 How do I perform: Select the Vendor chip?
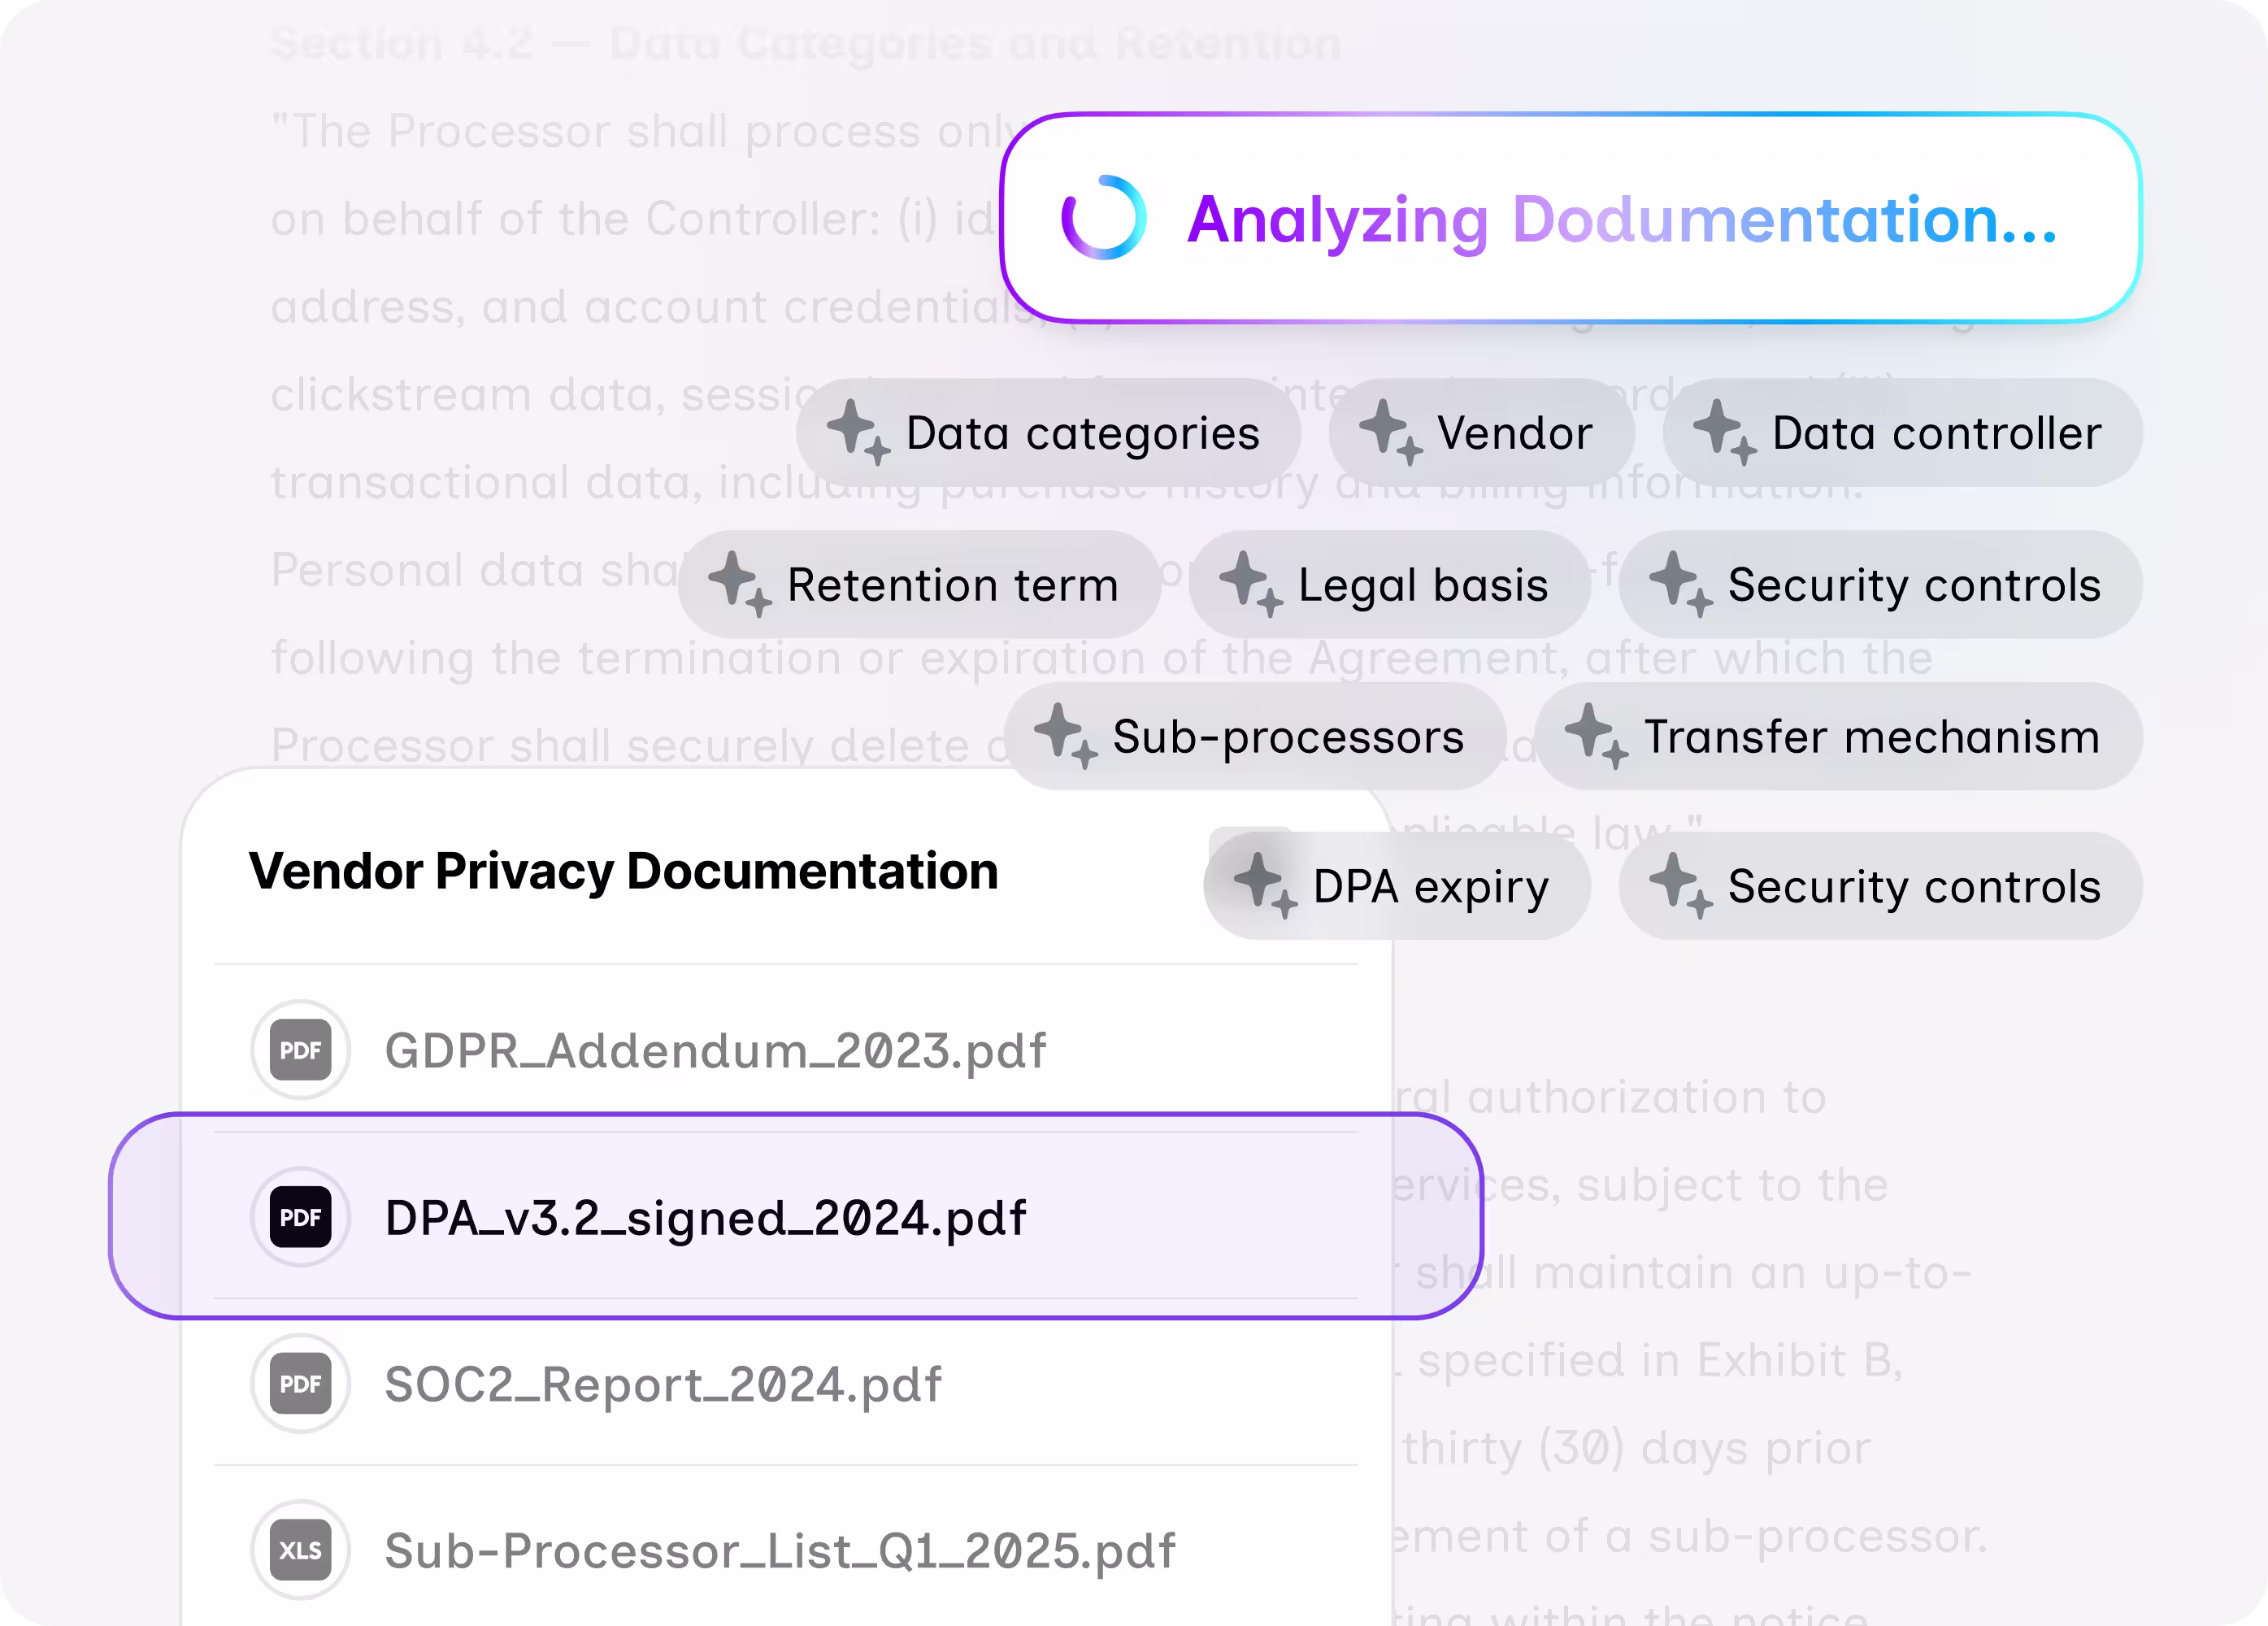1481,433
